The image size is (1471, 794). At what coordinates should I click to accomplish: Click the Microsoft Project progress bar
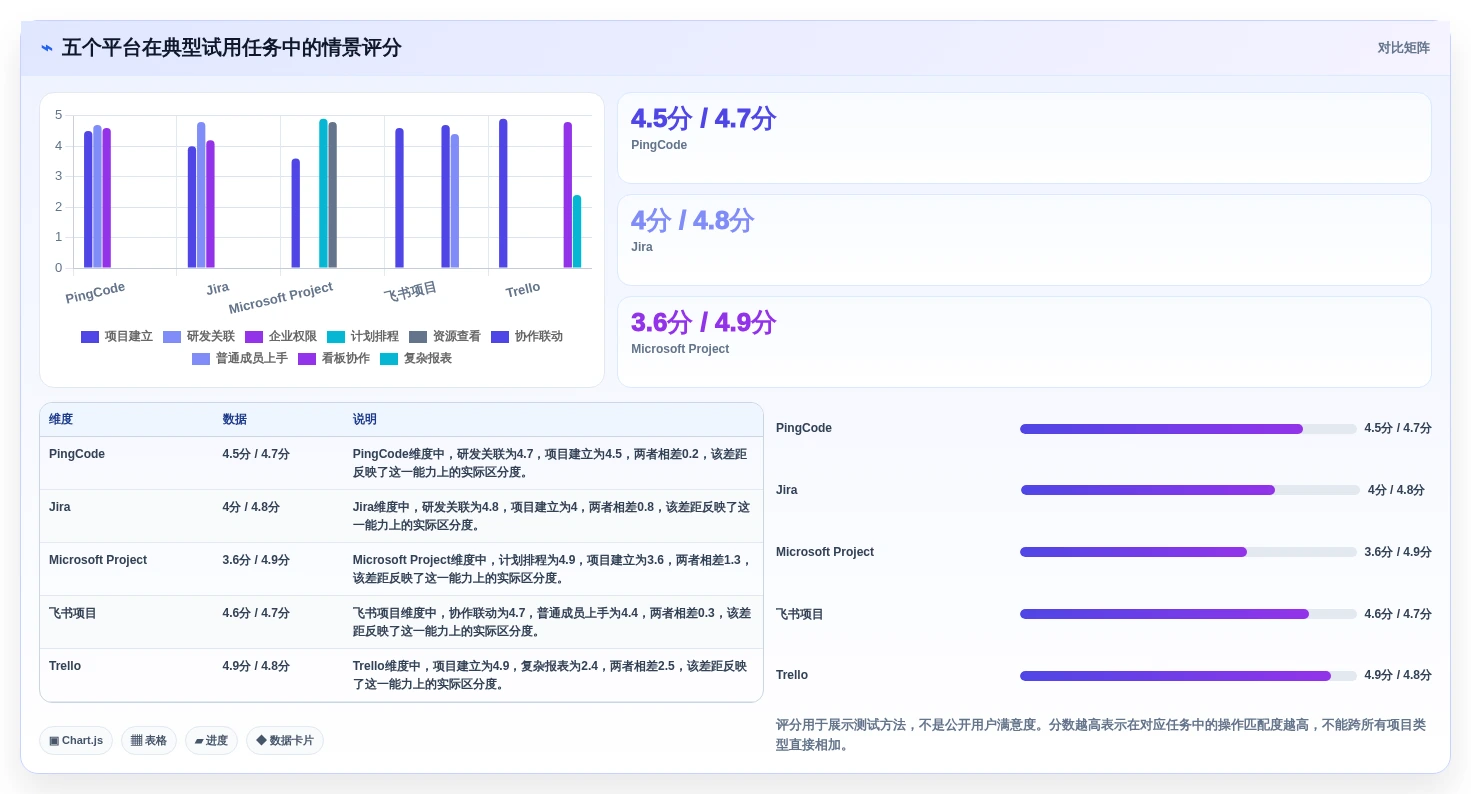tap(1188, 552)
